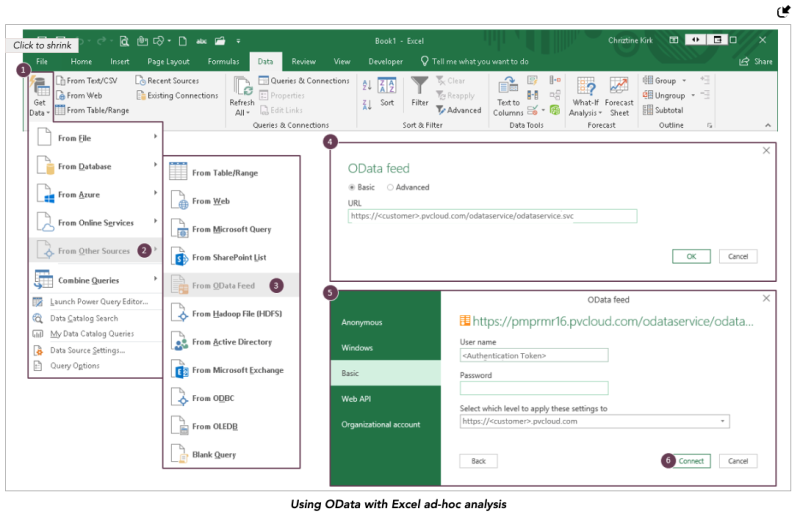Switch to the Review tab
This screenshot has height=514, width=800.
[304, 61]
